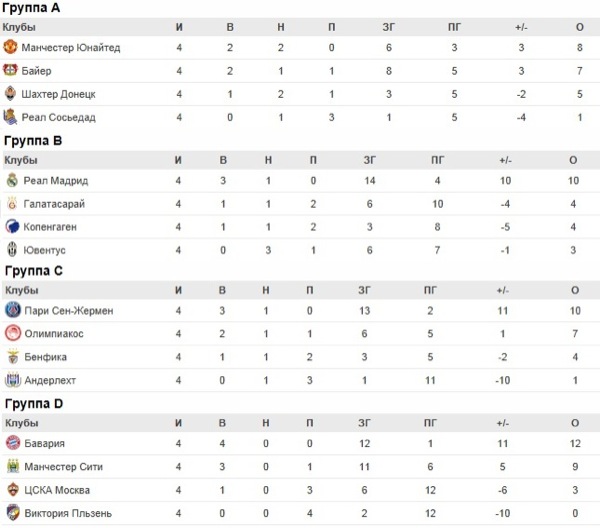Click the Manchester United club crest

click(x=13, y=47)
